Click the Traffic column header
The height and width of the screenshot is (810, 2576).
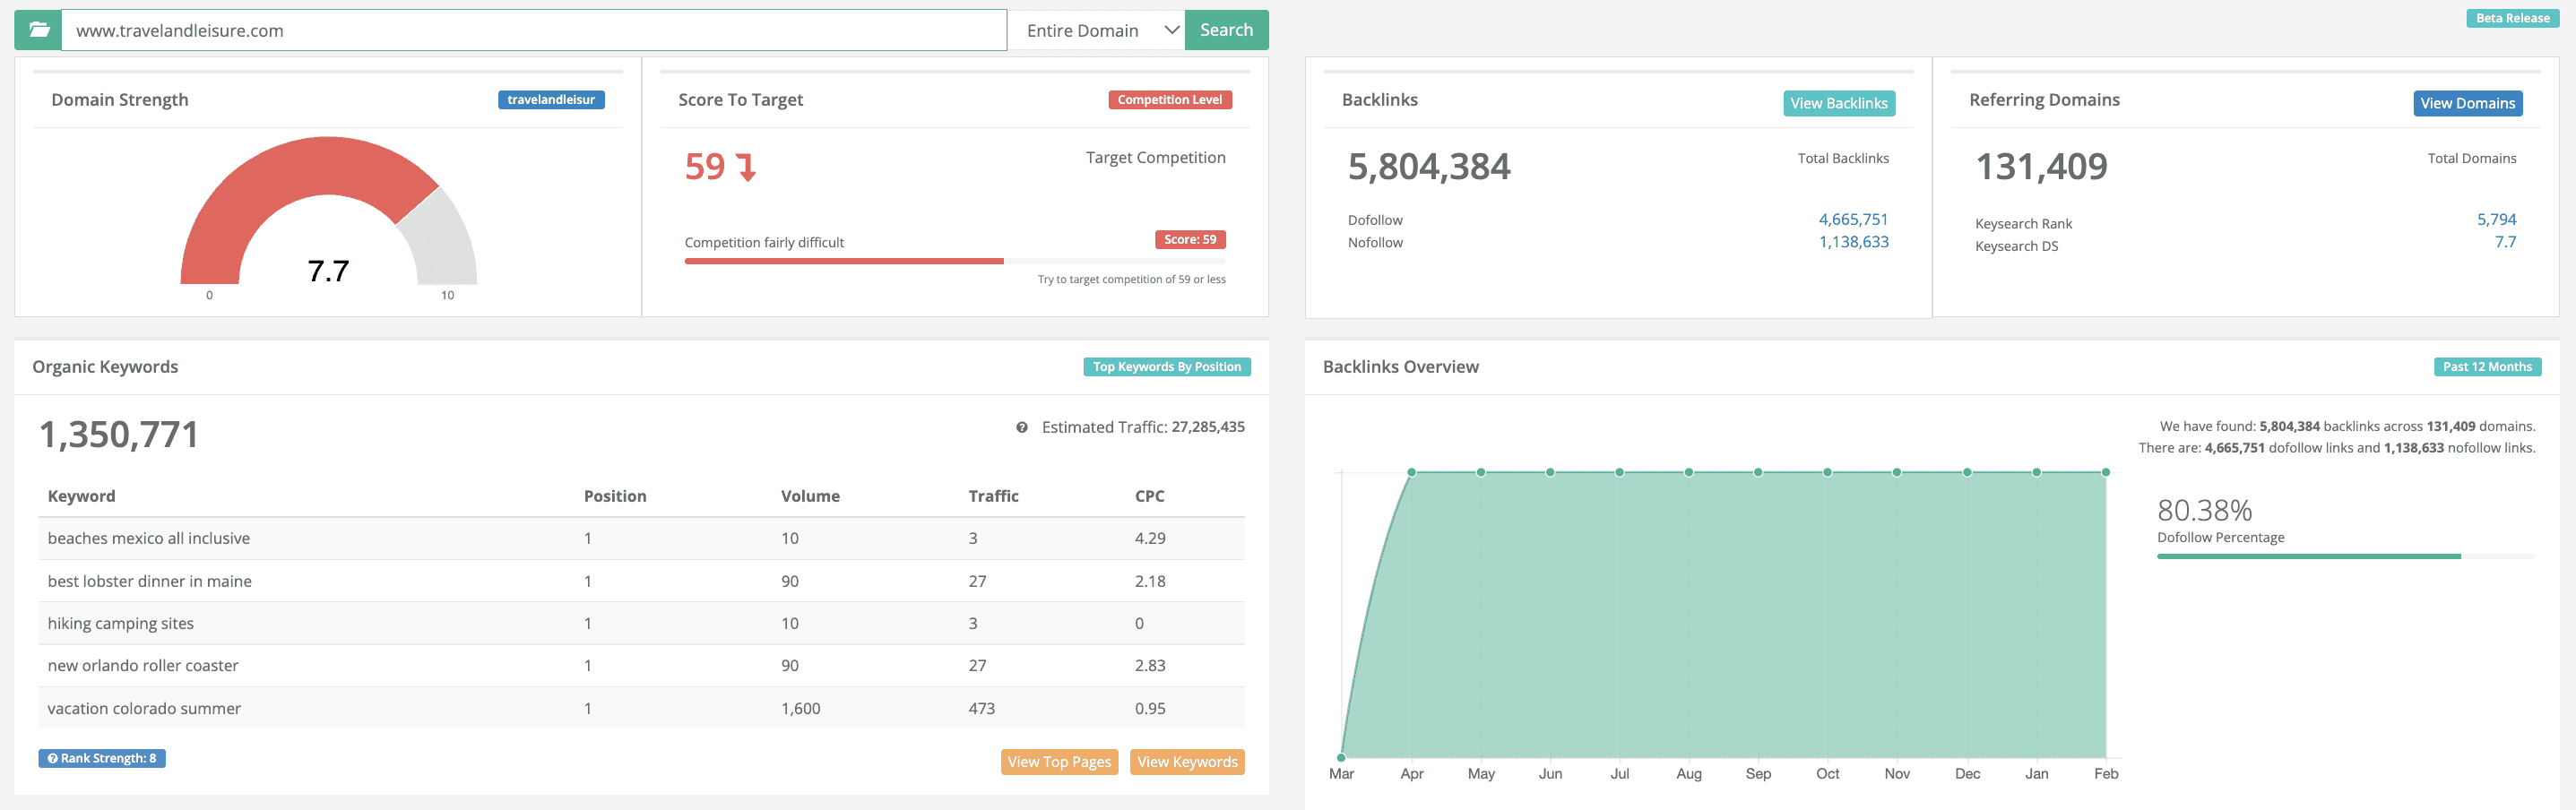click(x=993, y=496)
